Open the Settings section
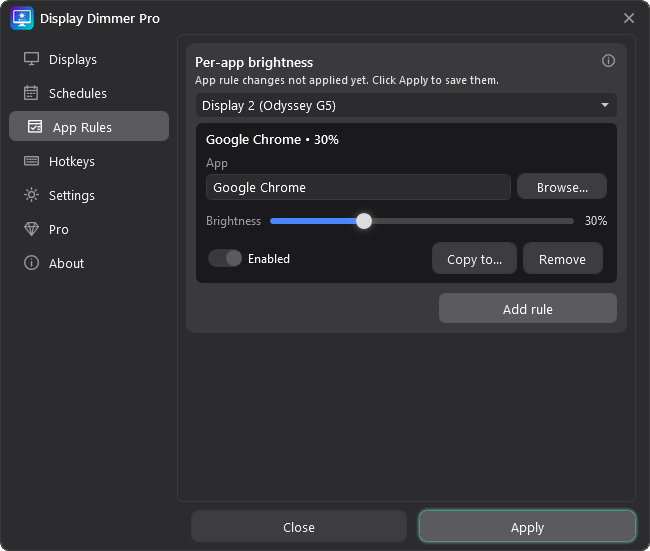 tap(89, 195)
